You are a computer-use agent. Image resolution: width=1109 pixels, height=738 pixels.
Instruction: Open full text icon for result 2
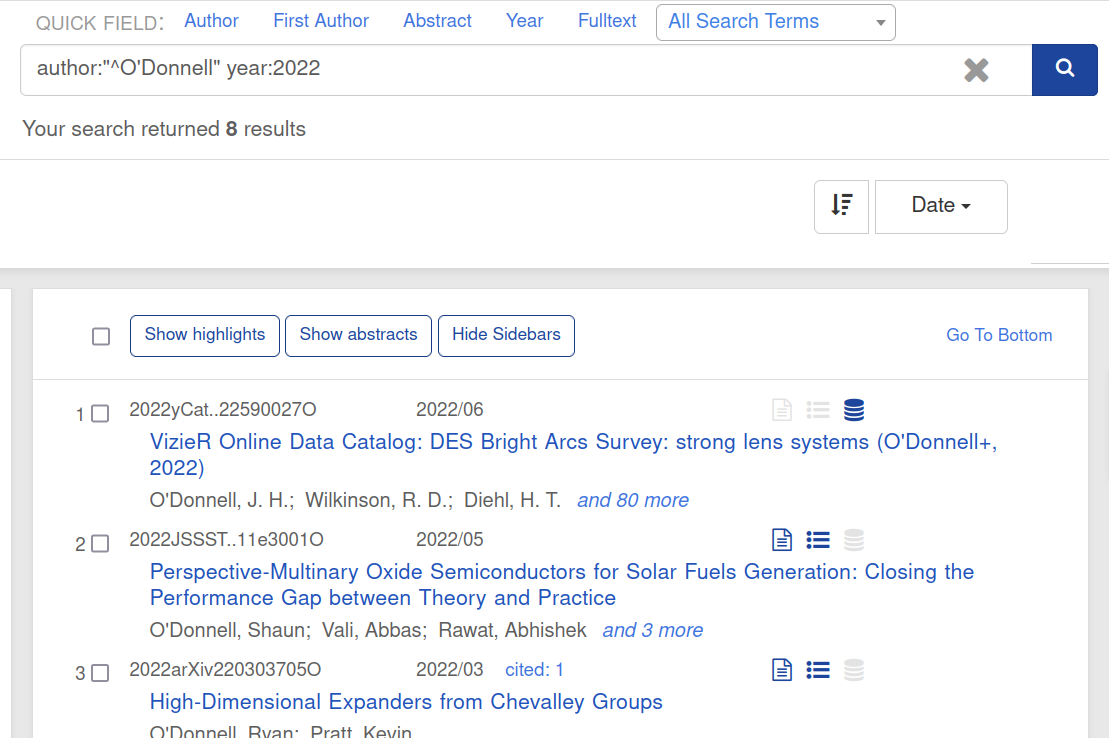pyautogui.click(x=782, y=540)
